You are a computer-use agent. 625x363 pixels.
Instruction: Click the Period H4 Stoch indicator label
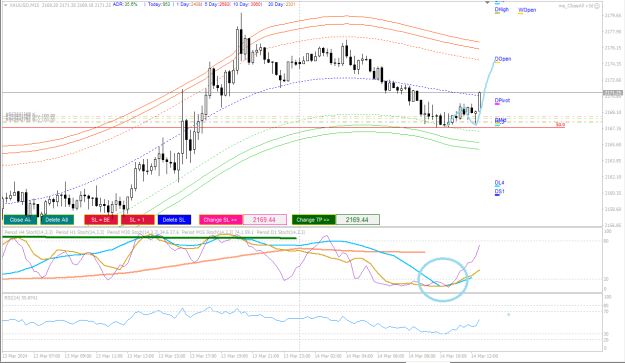pos(29,232)
